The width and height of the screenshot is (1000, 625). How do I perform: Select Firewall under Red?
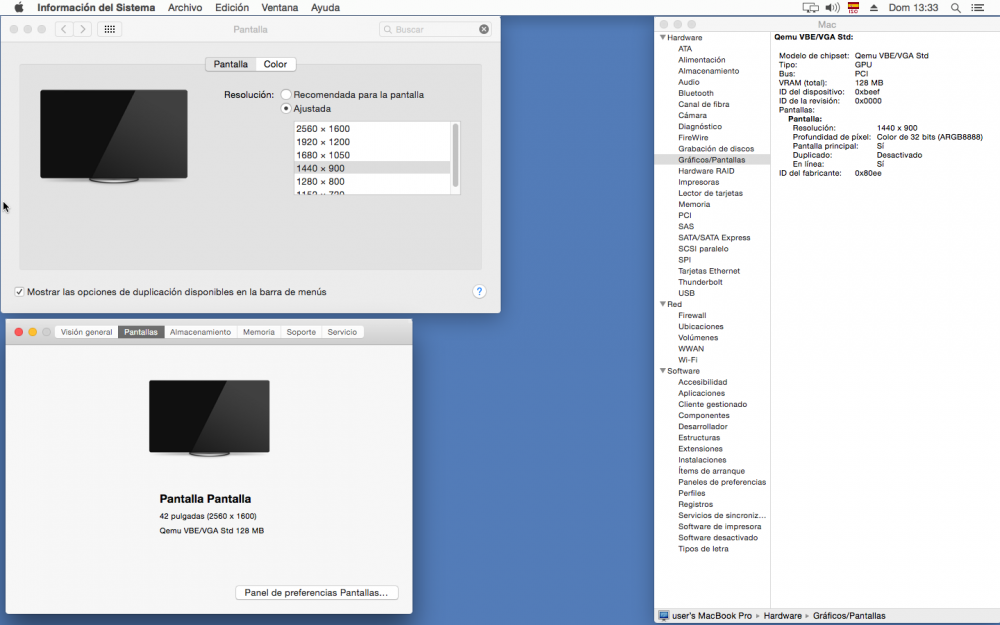click(x=692, y=316)
